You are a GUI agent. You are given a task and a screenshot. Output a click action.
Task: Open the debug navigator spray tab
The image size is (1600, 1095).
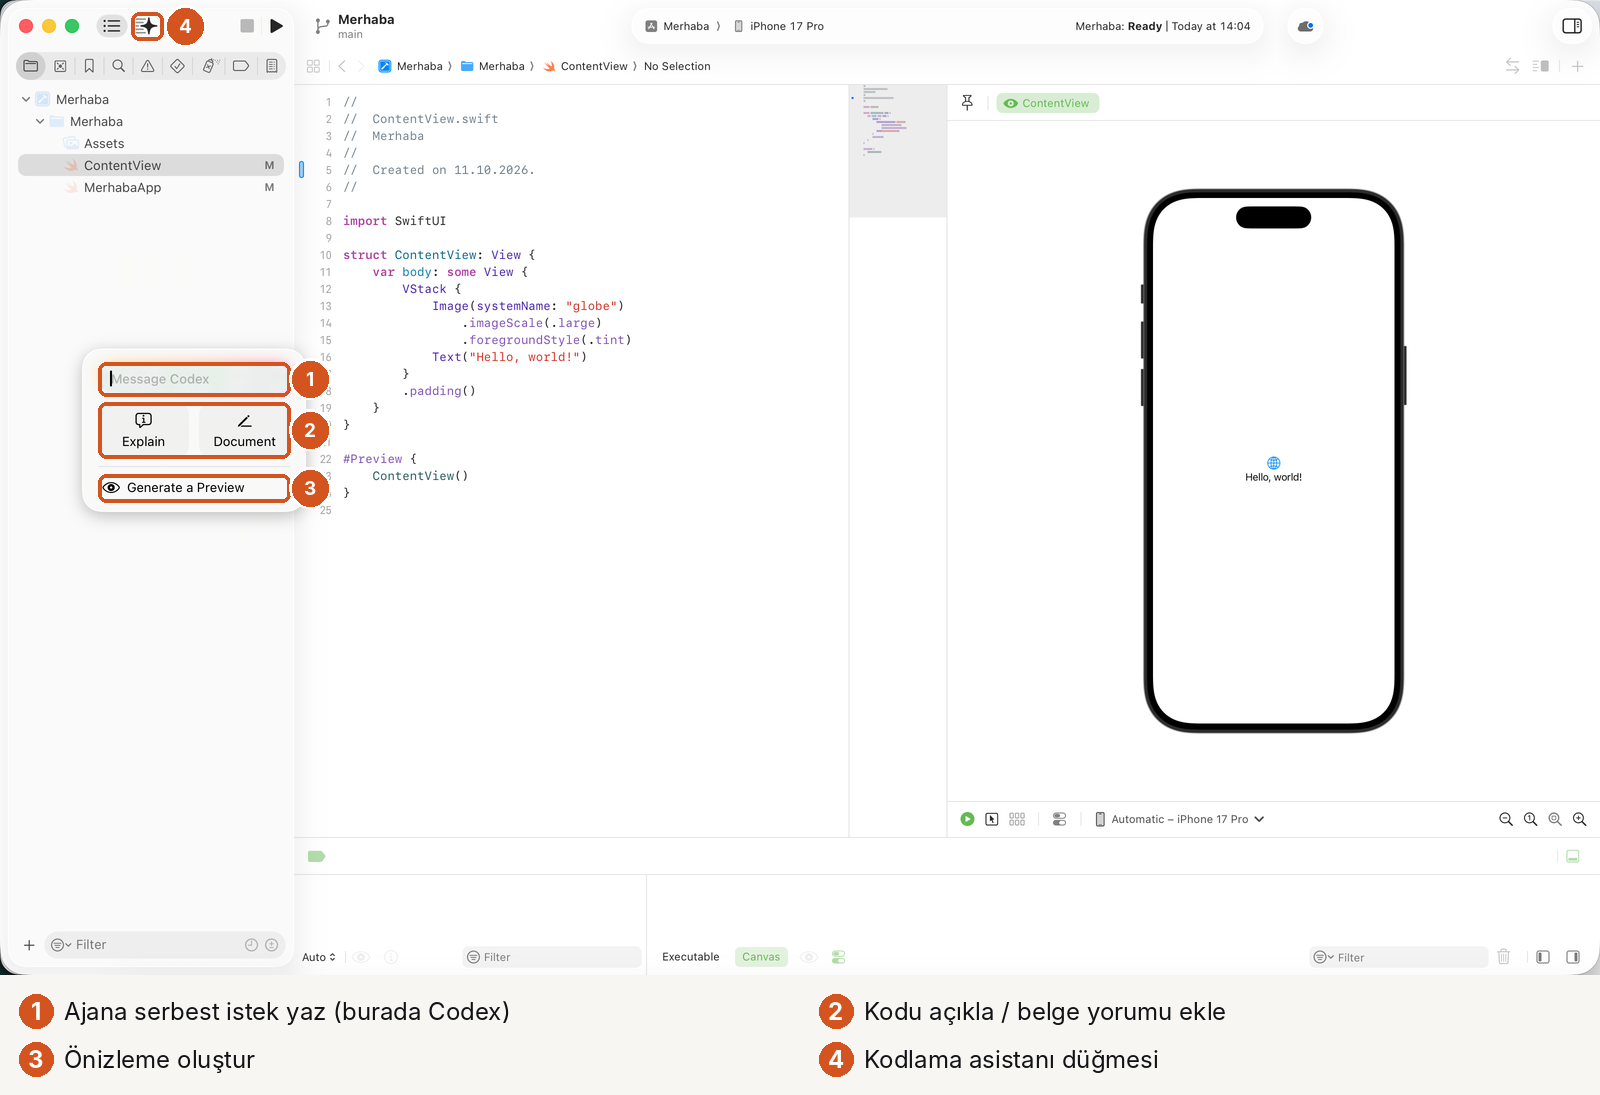(209, 66)
